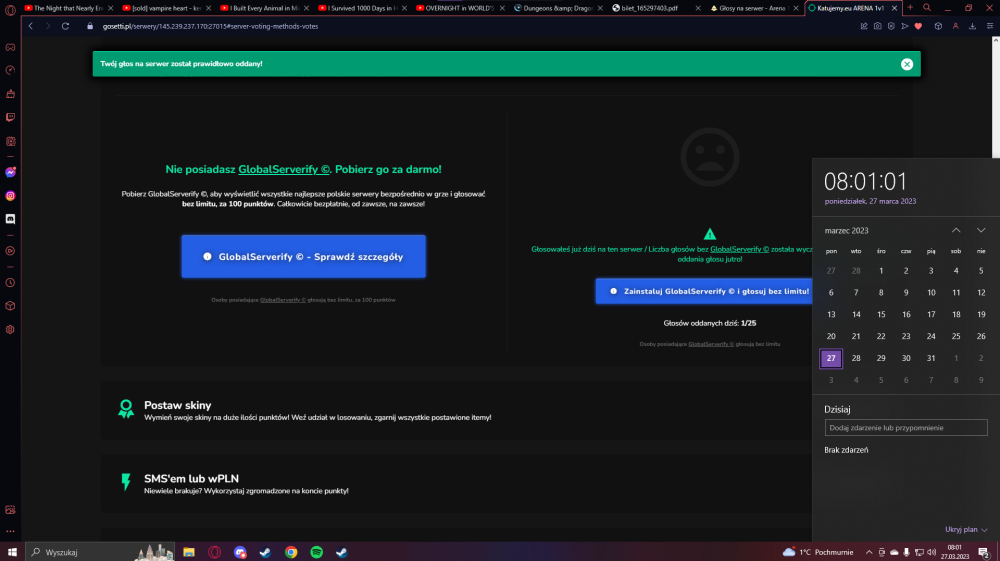Open Spotify from the taskbar
Viewport: 1000px width, 561px height.
pos(316,552)
